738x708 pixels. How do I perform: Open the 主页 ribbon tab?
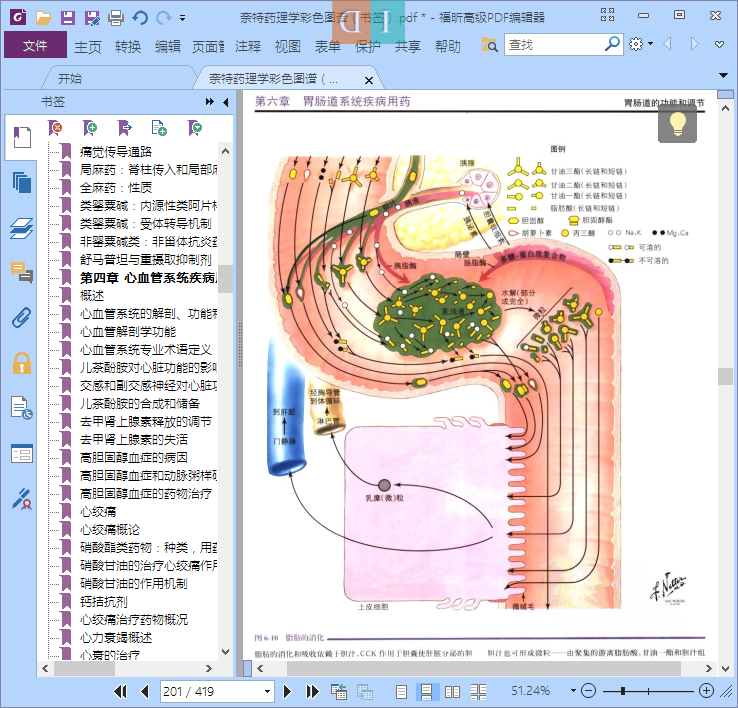[88, 47]
